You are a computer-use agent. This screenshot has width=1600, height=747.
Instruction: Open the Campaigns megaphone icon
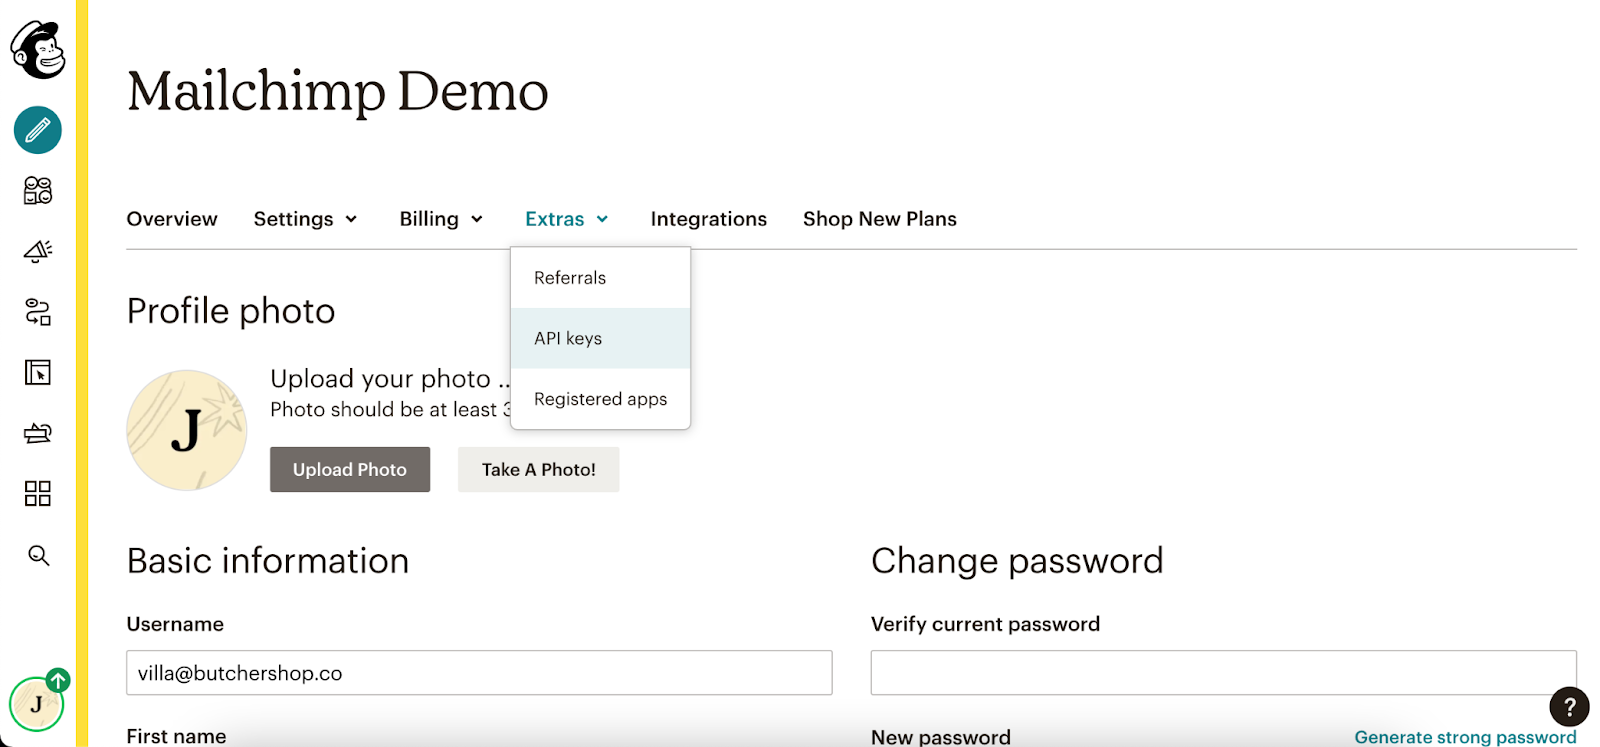click(38, 251)
